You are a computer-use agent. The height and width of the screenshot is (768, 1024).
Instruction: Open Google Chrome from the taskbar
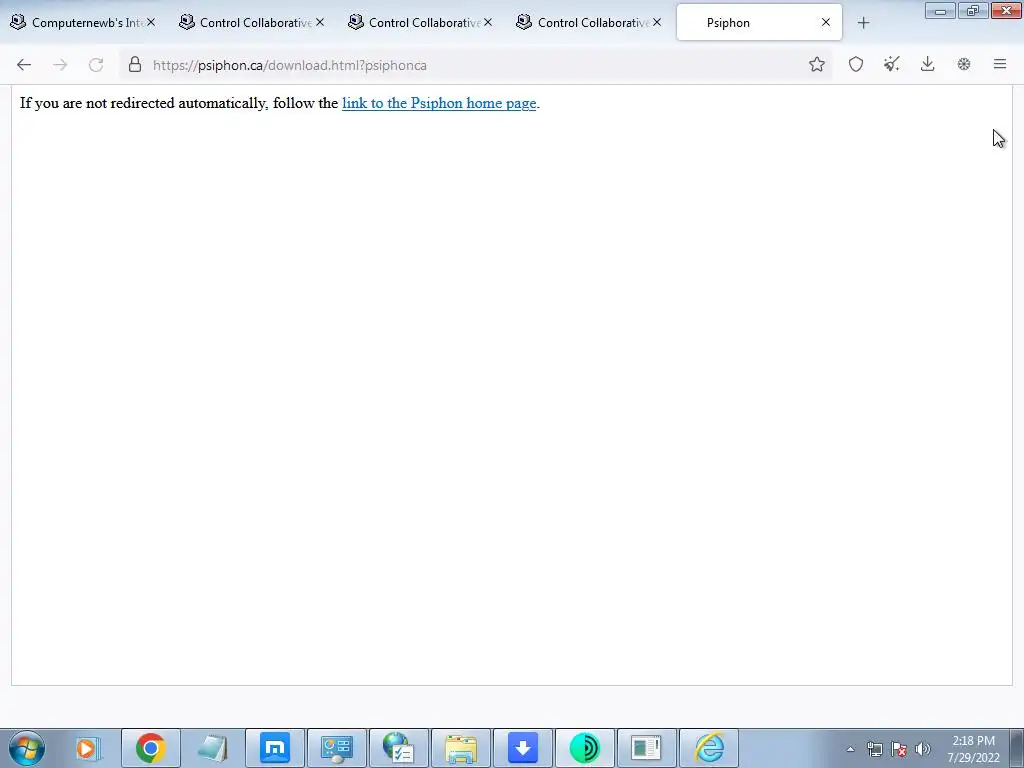[x=151, y=748]
